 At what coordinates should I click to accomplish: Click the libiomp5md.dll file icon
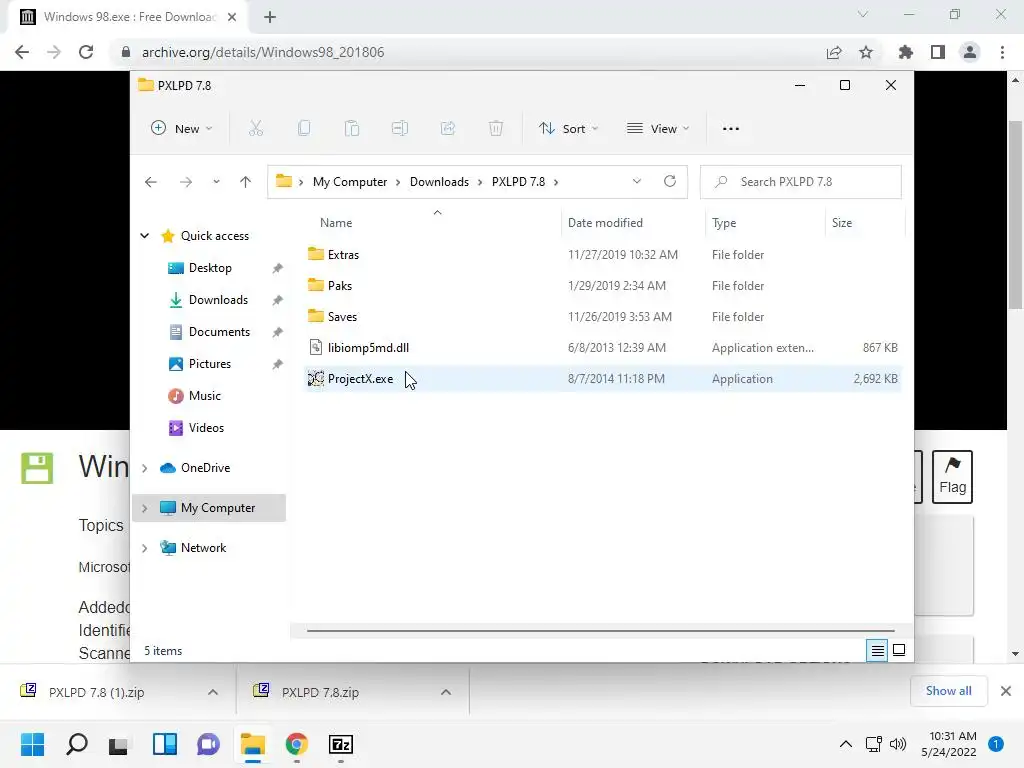316,347
